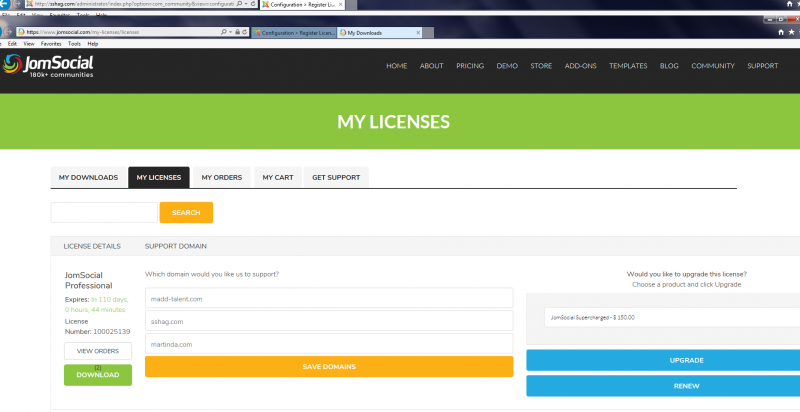Viewport: 800px width, 412px height.
Task: Open the DEMO navigation link
Action: click(x=507, y=66)
